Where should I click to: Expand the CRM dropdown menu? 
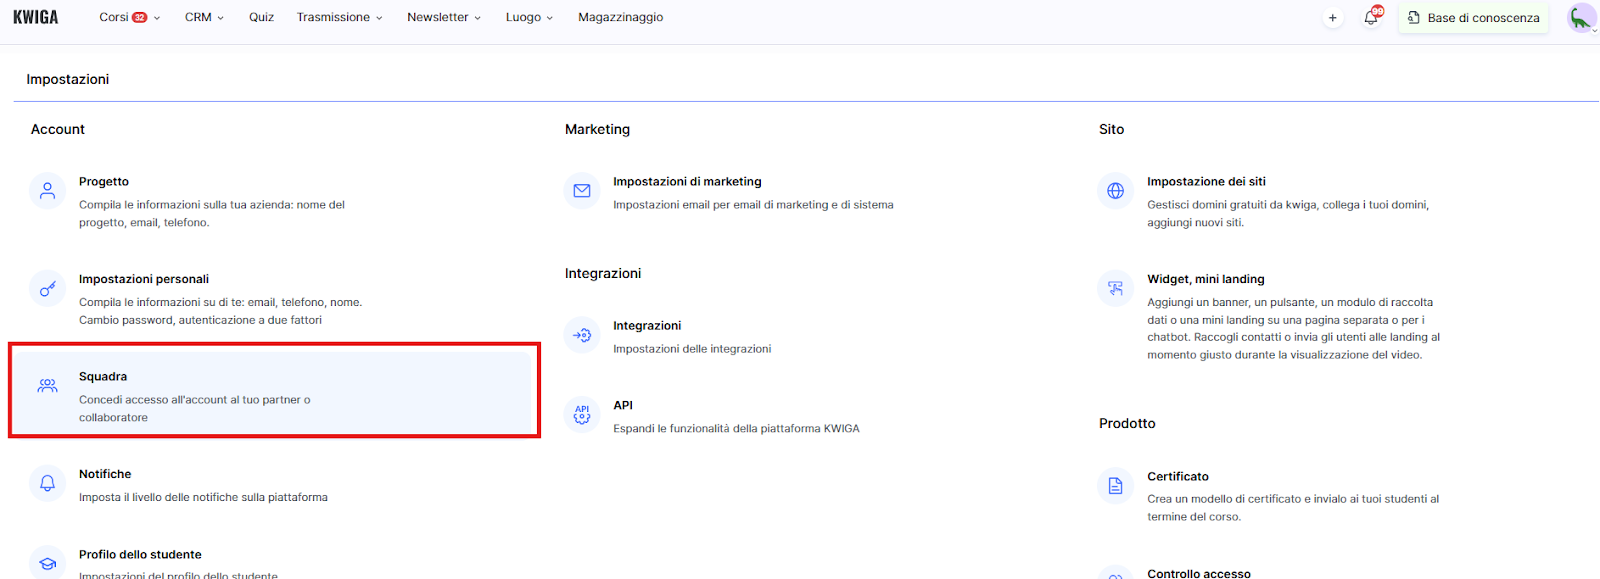[x=204, y=17]
